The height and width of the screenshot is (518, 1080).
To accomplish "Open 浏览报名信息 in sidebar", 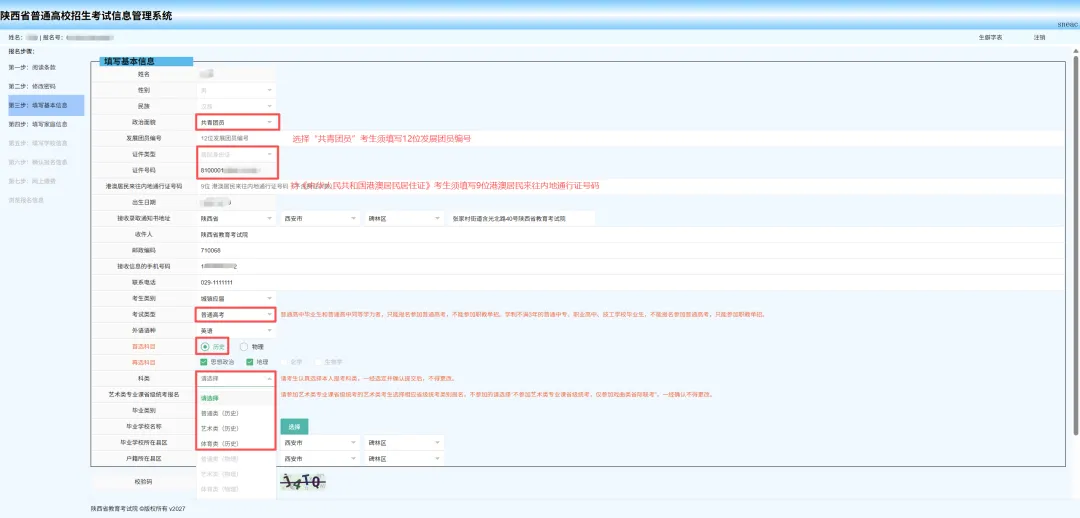I will coord(26,200).
